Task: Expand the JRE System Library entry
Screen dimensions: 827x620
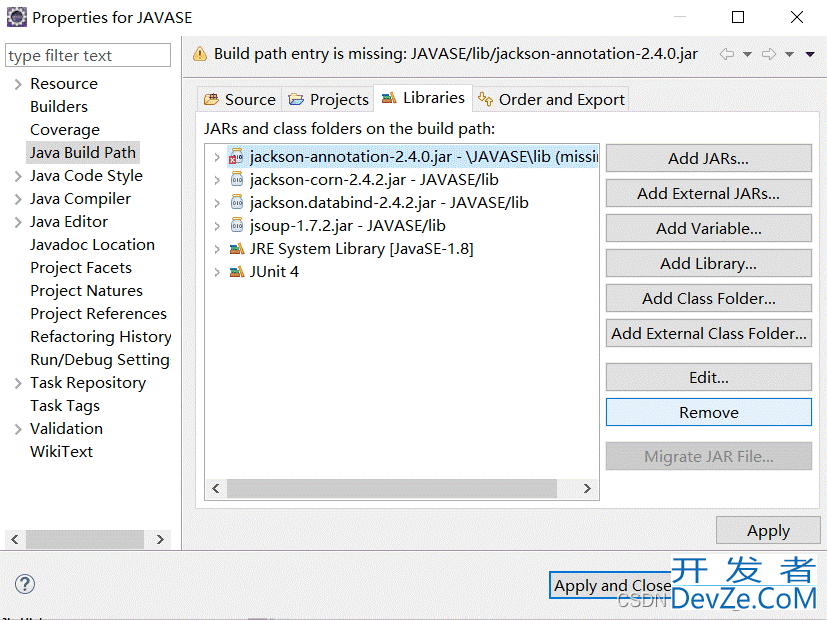Action: coord(217,249)
